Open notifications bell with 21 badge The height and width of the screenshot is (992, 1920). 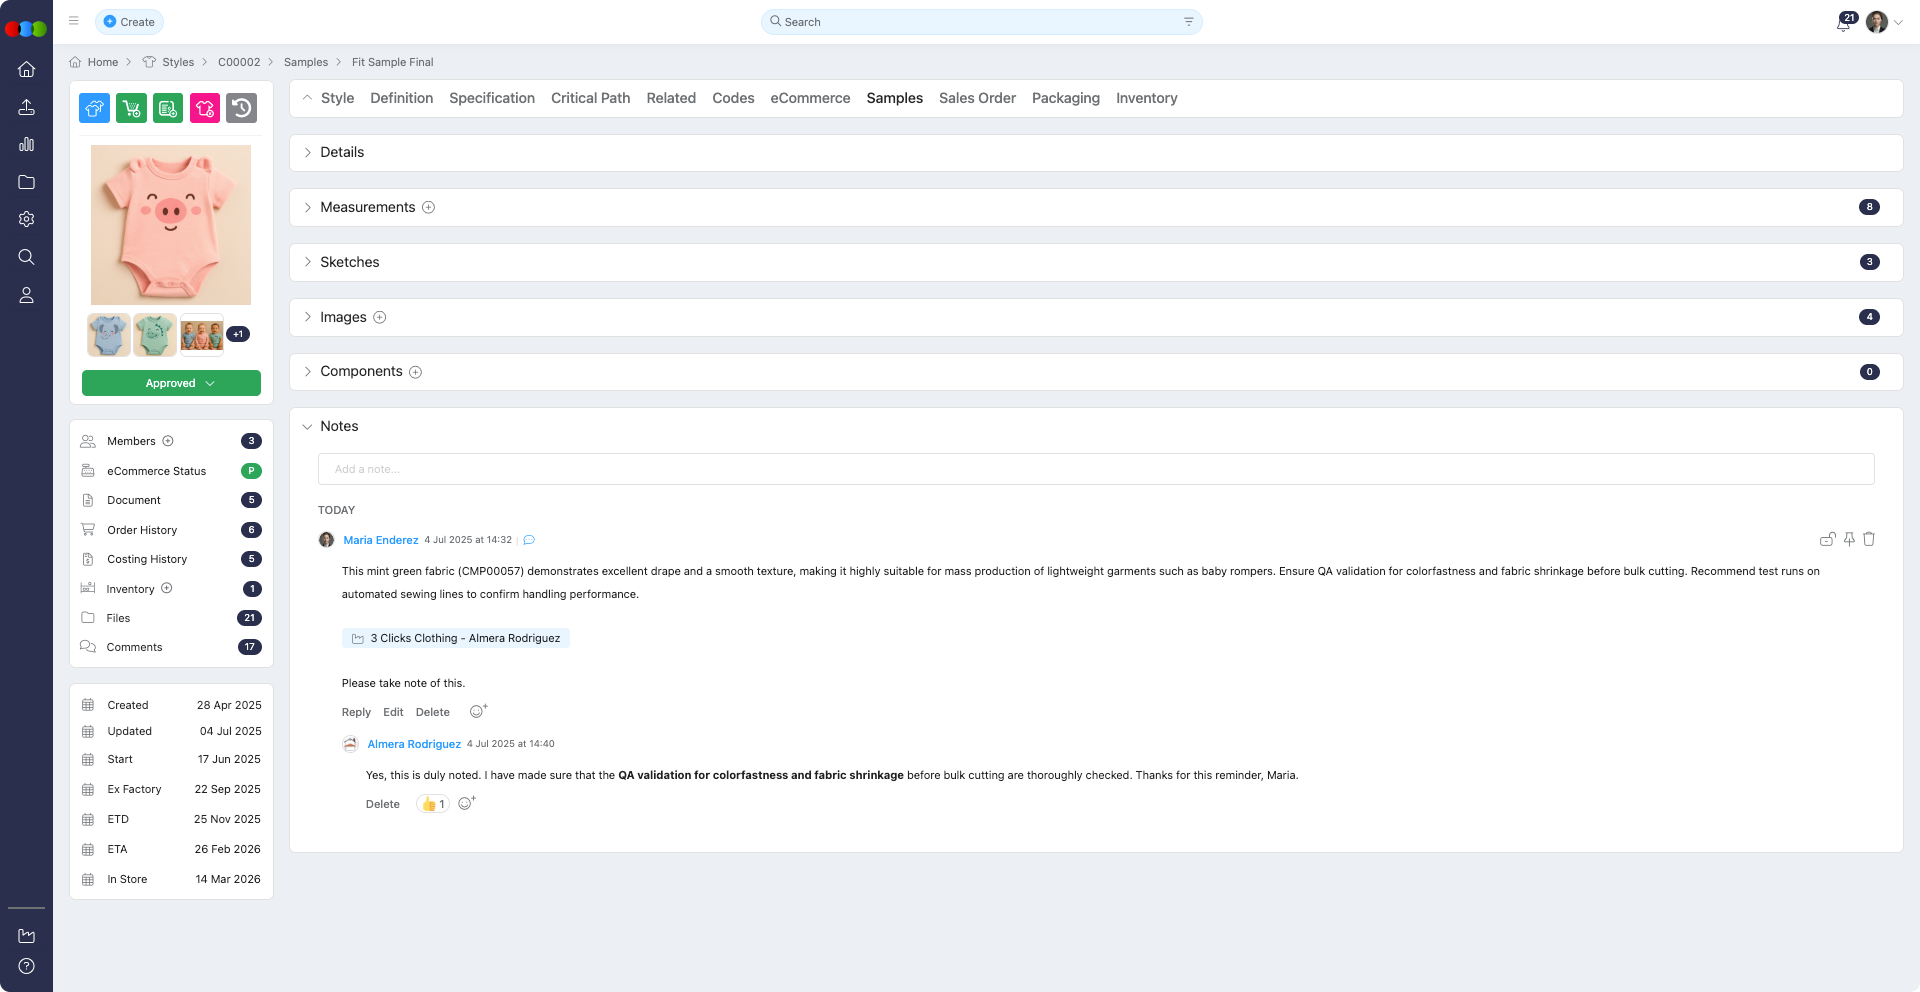[x=1843, y=23]
